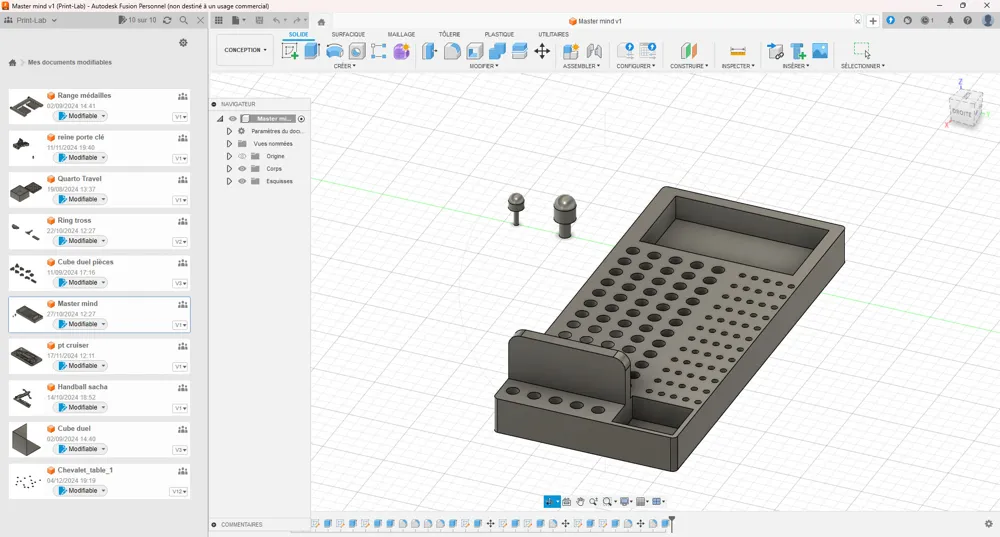Viewport: 1000px width, 537px height.
Task: Click the Insert Derive icon
Action: (775, 51)
